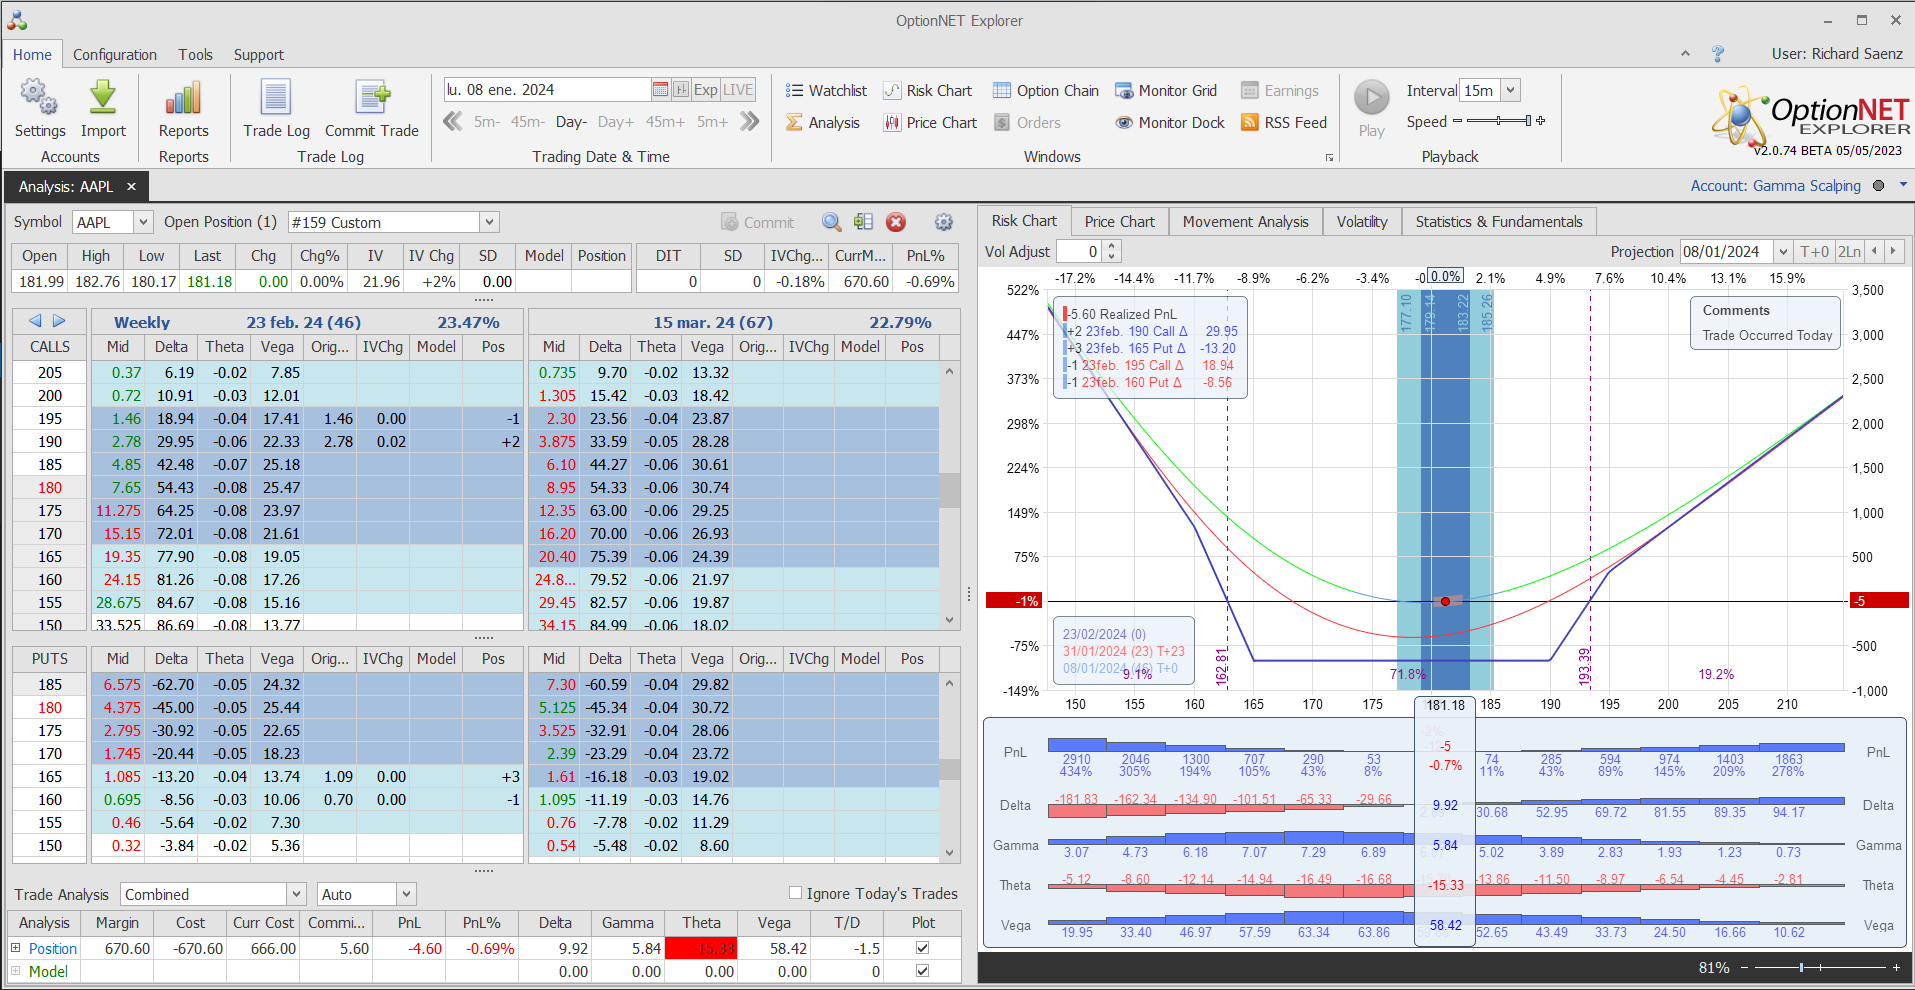Image resolution: width=1915 pixels, height=990 pixels.
Task: Open the trading date calendar picker
Action: [x=660, y=89]
